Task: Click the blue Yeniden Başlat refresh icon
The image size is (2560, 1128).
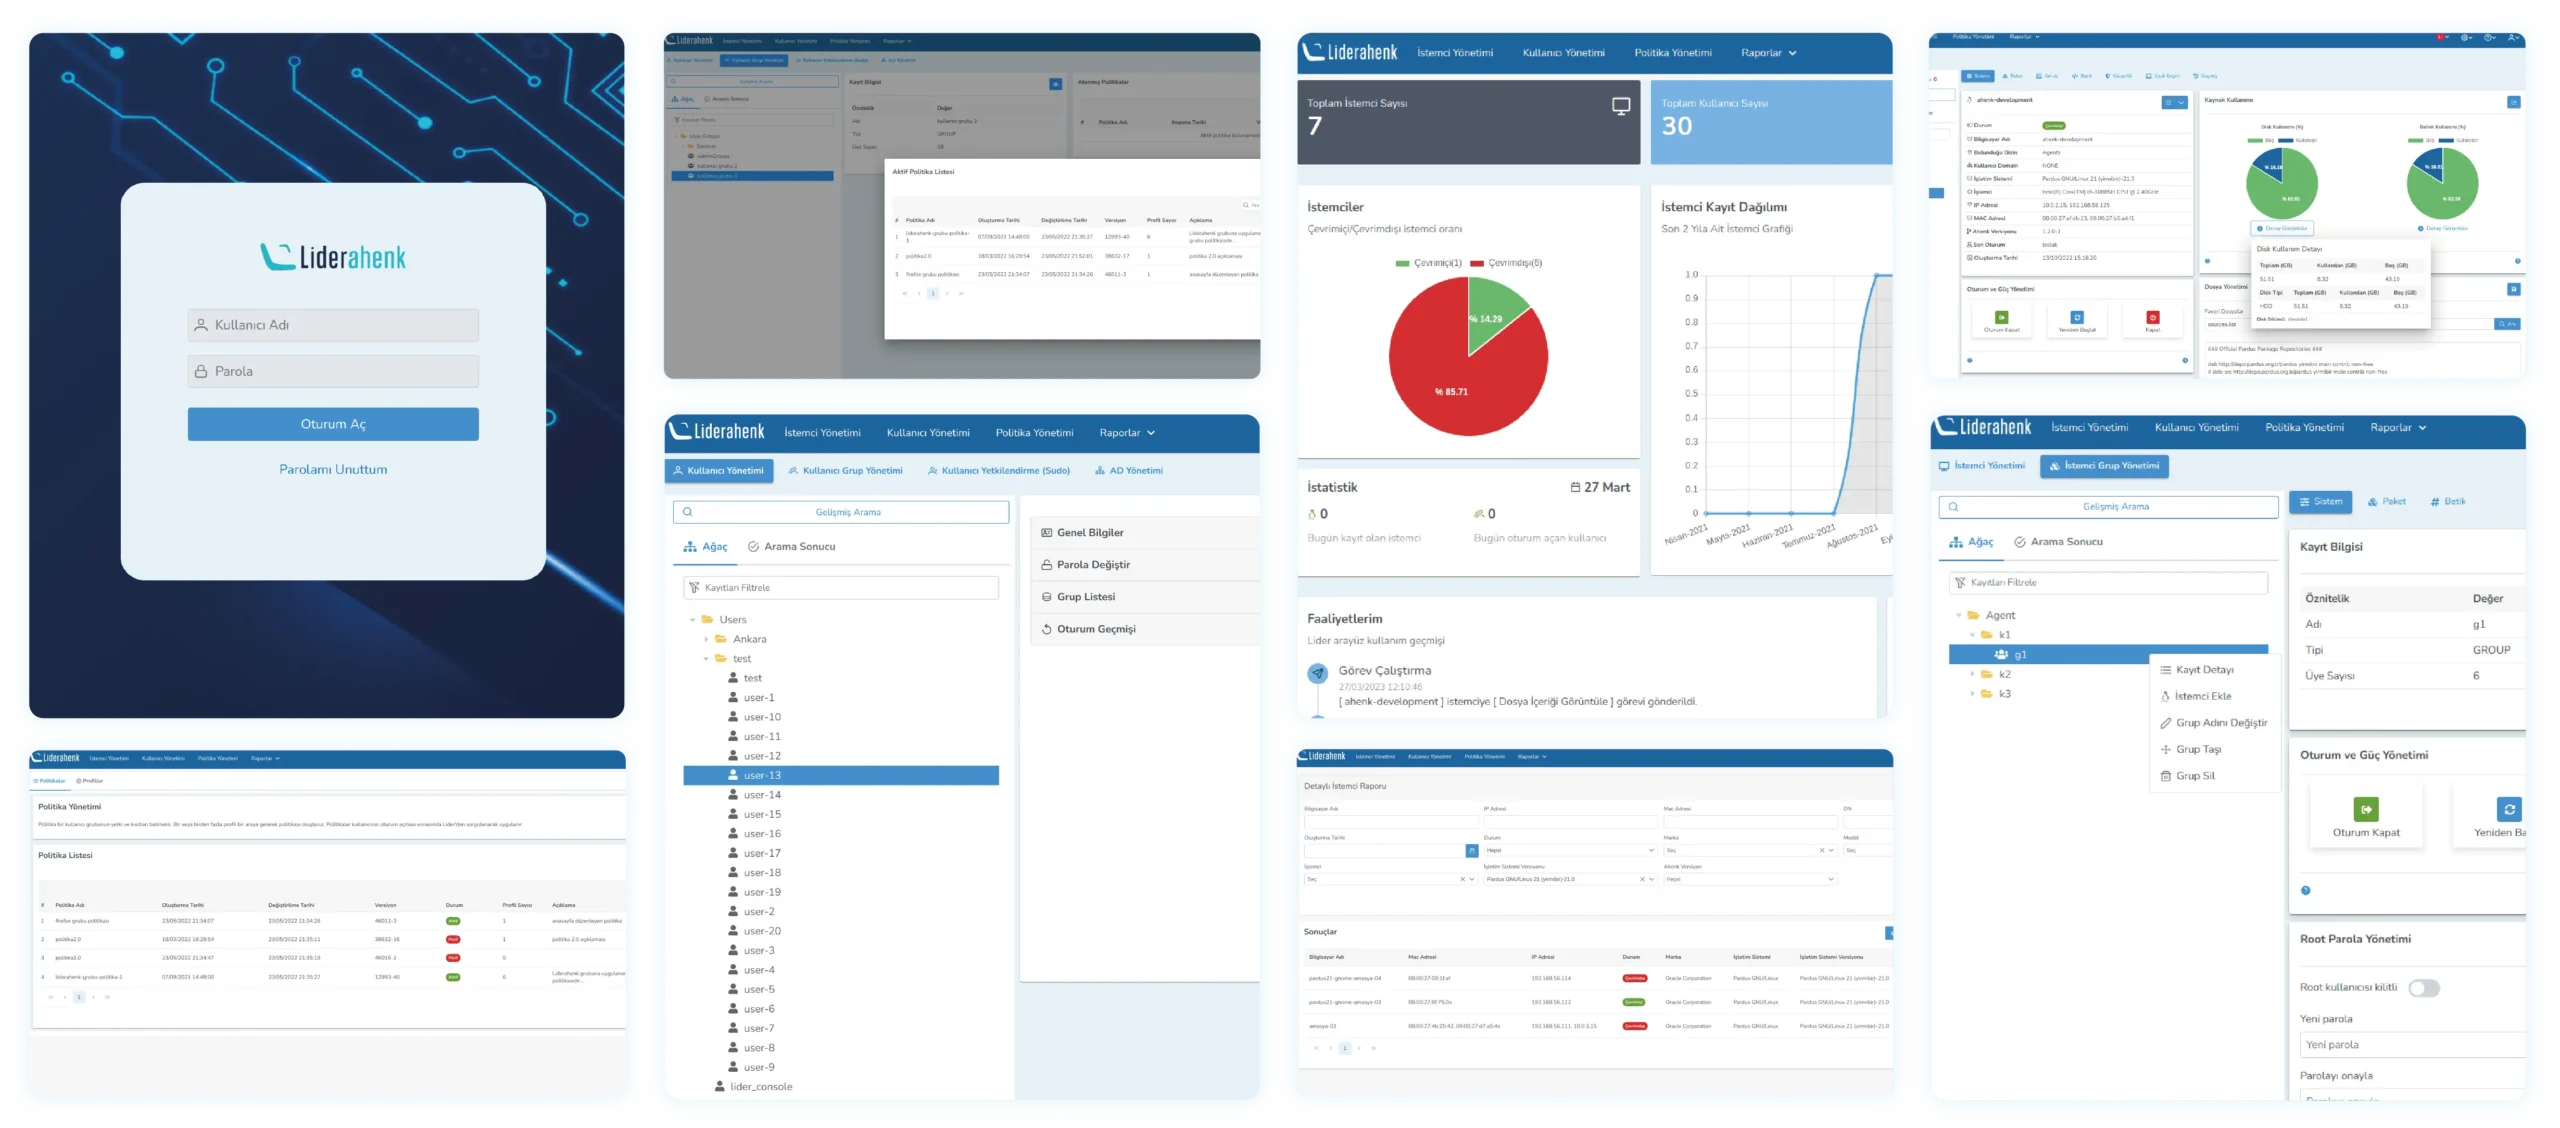Action: point(2509,809)
